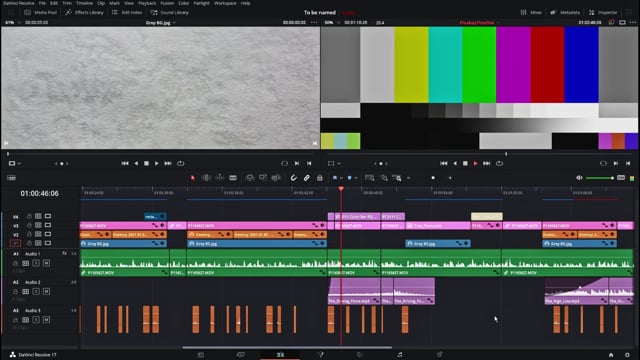
Task: Click the Insert Clip toolbar icon
Action: coord(249,178)
